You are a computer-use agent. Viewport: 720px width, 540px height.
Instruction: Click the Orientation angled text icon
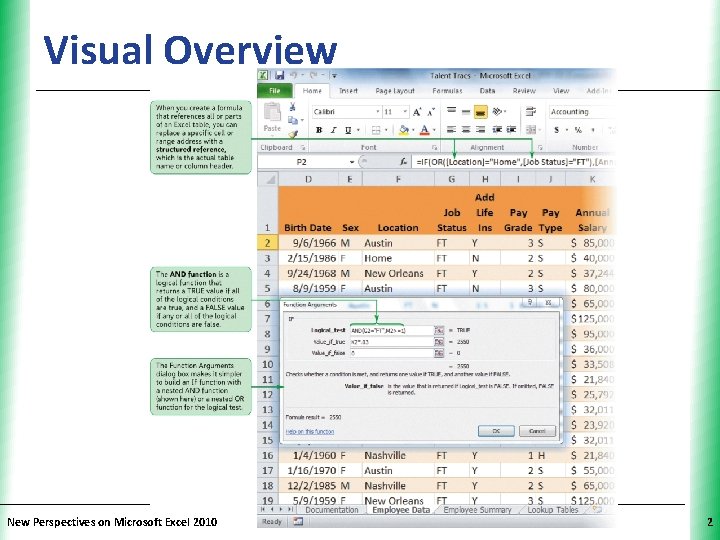(497, 112)
